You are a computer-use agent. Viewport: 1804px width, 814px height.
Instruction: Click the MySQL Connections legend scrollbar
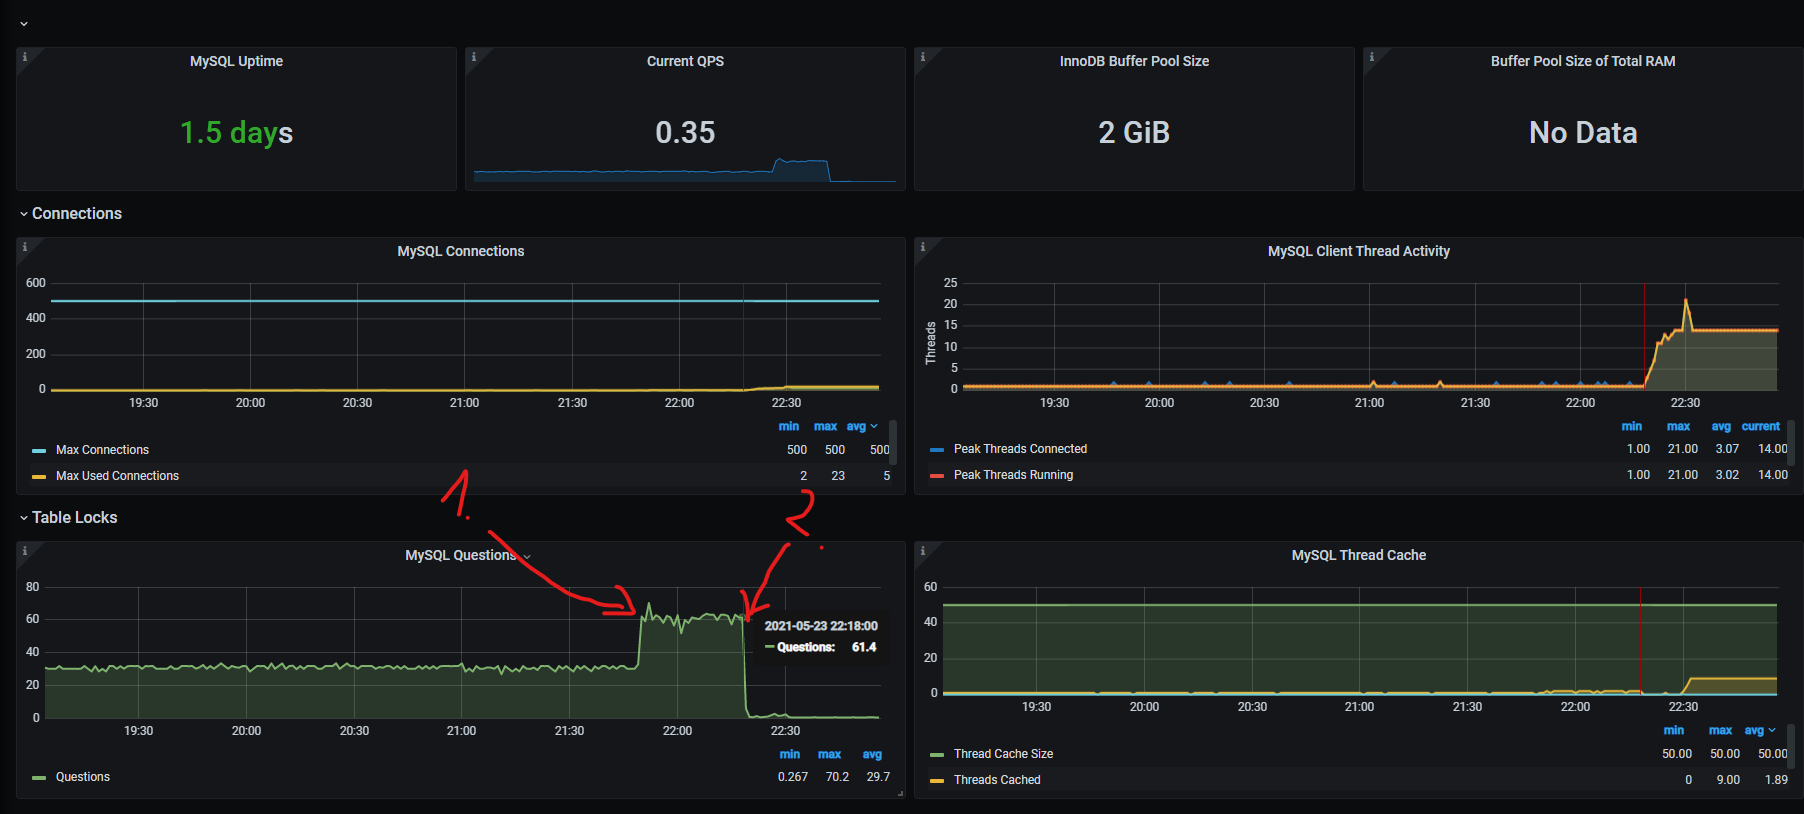892,440
